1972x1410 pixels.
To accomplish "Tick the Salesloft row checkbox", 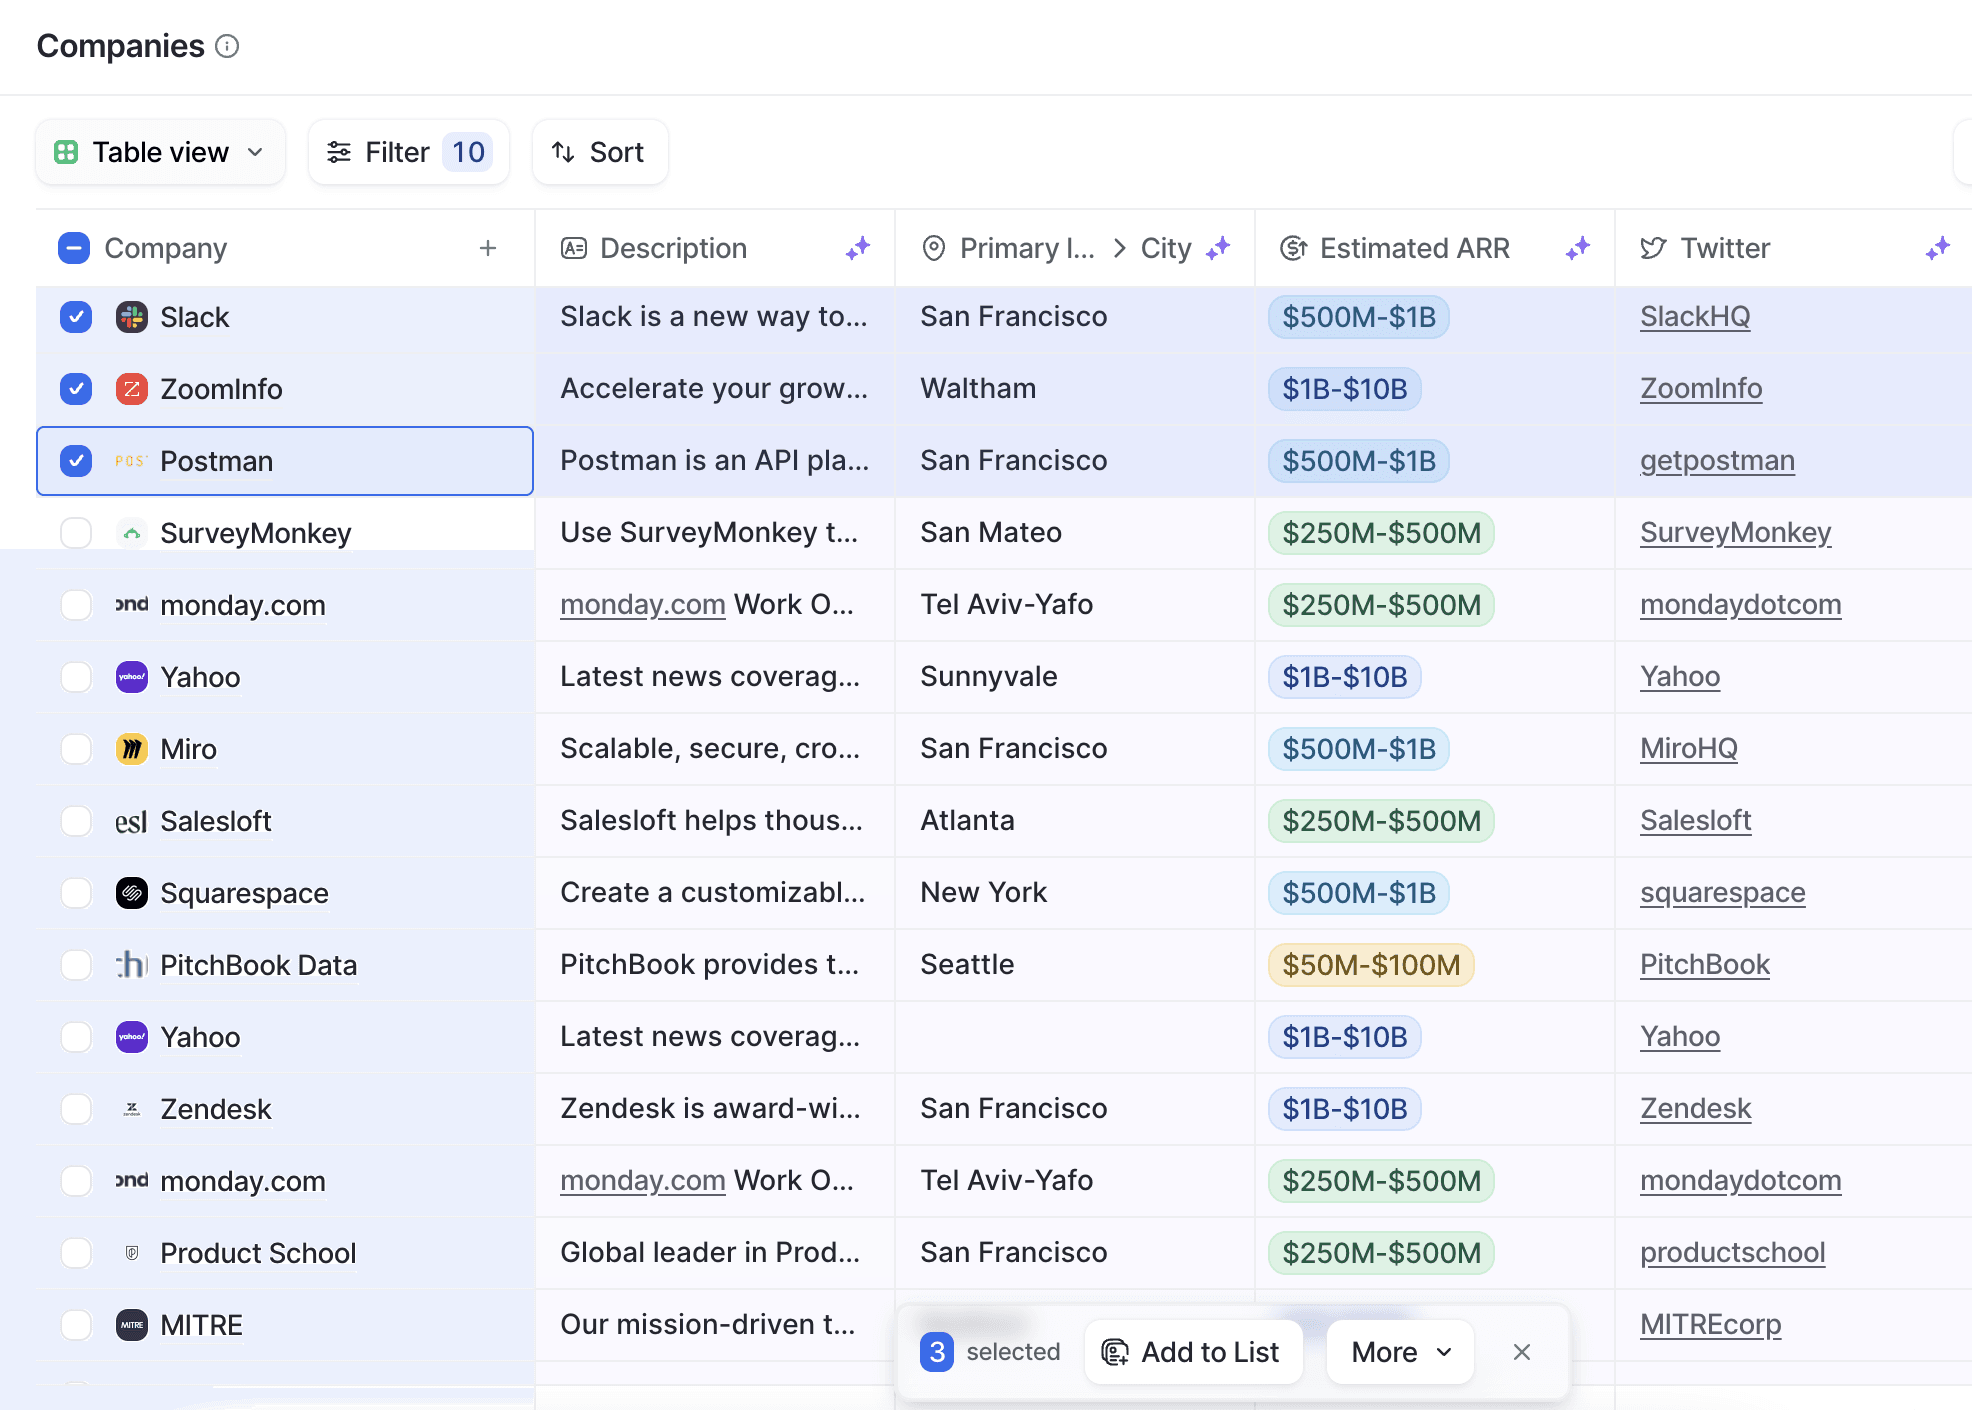I will (x=76, y=821).
